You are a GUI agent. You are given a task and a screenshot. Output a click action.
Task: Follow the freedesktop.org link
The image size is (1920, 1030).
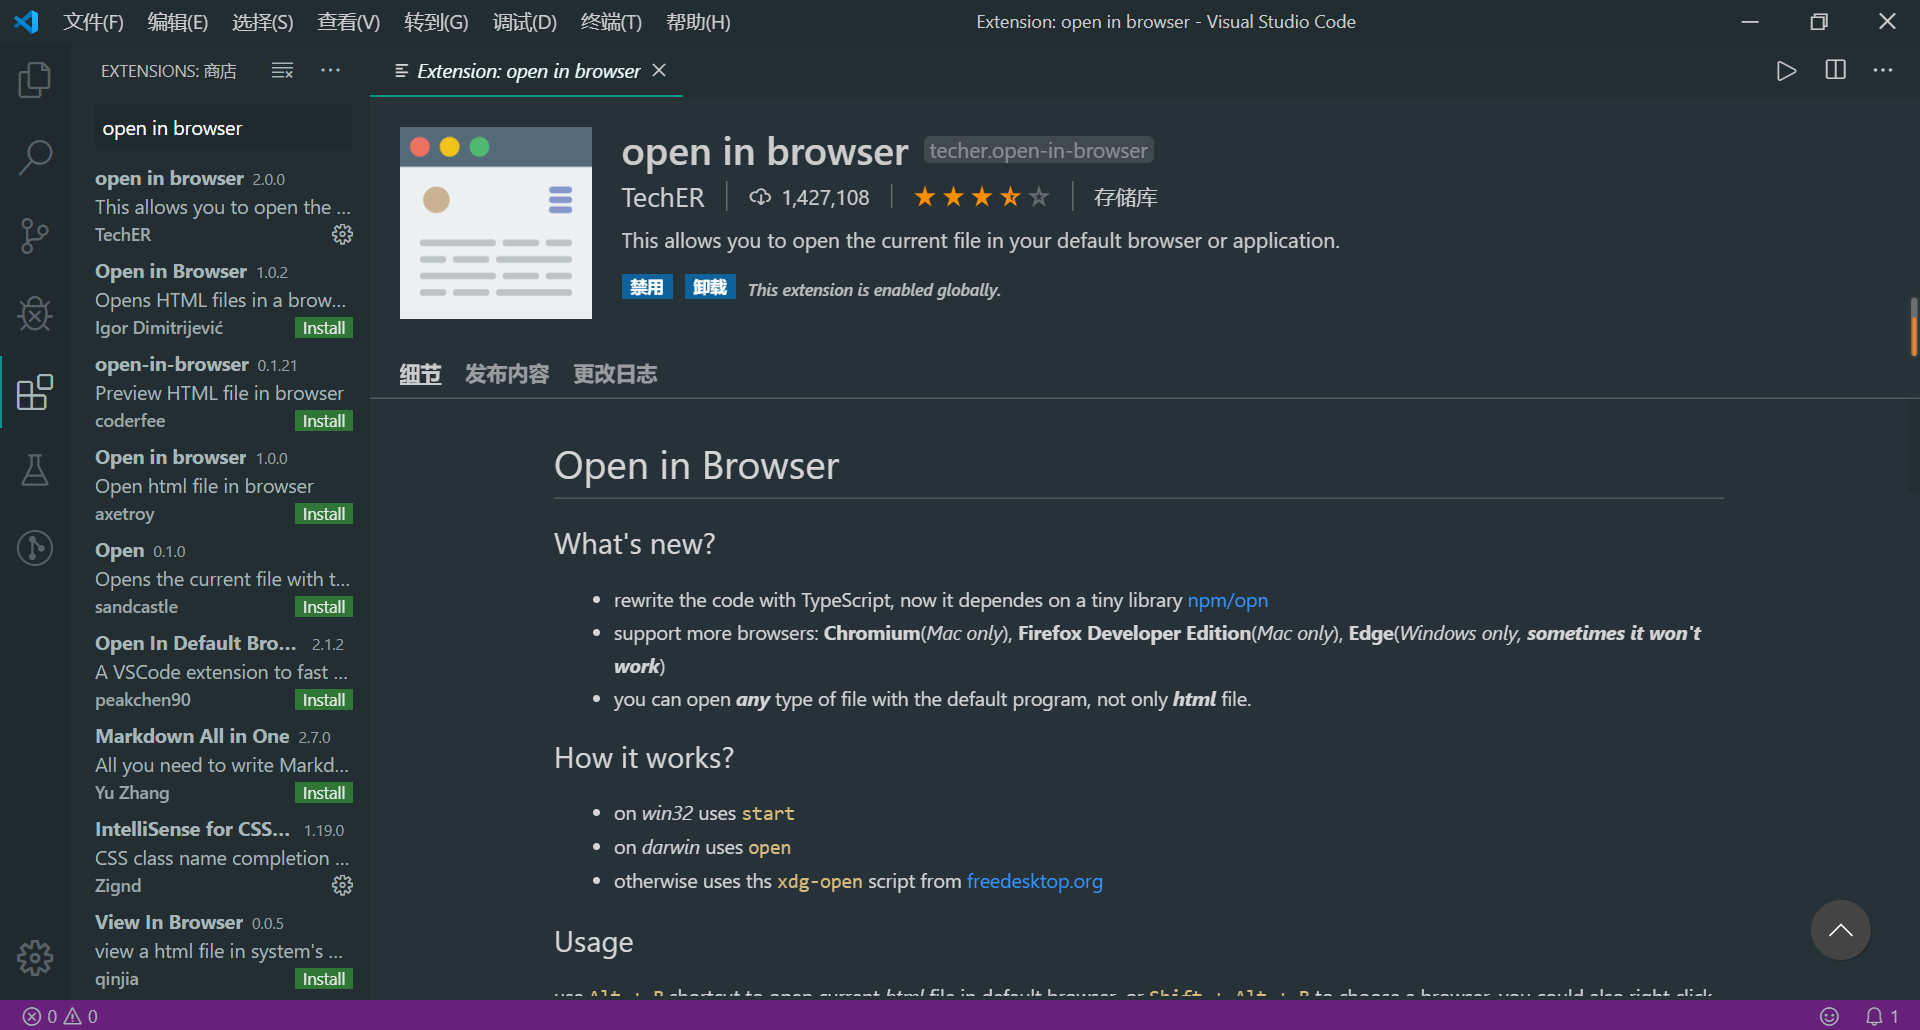click(1034, 881)
